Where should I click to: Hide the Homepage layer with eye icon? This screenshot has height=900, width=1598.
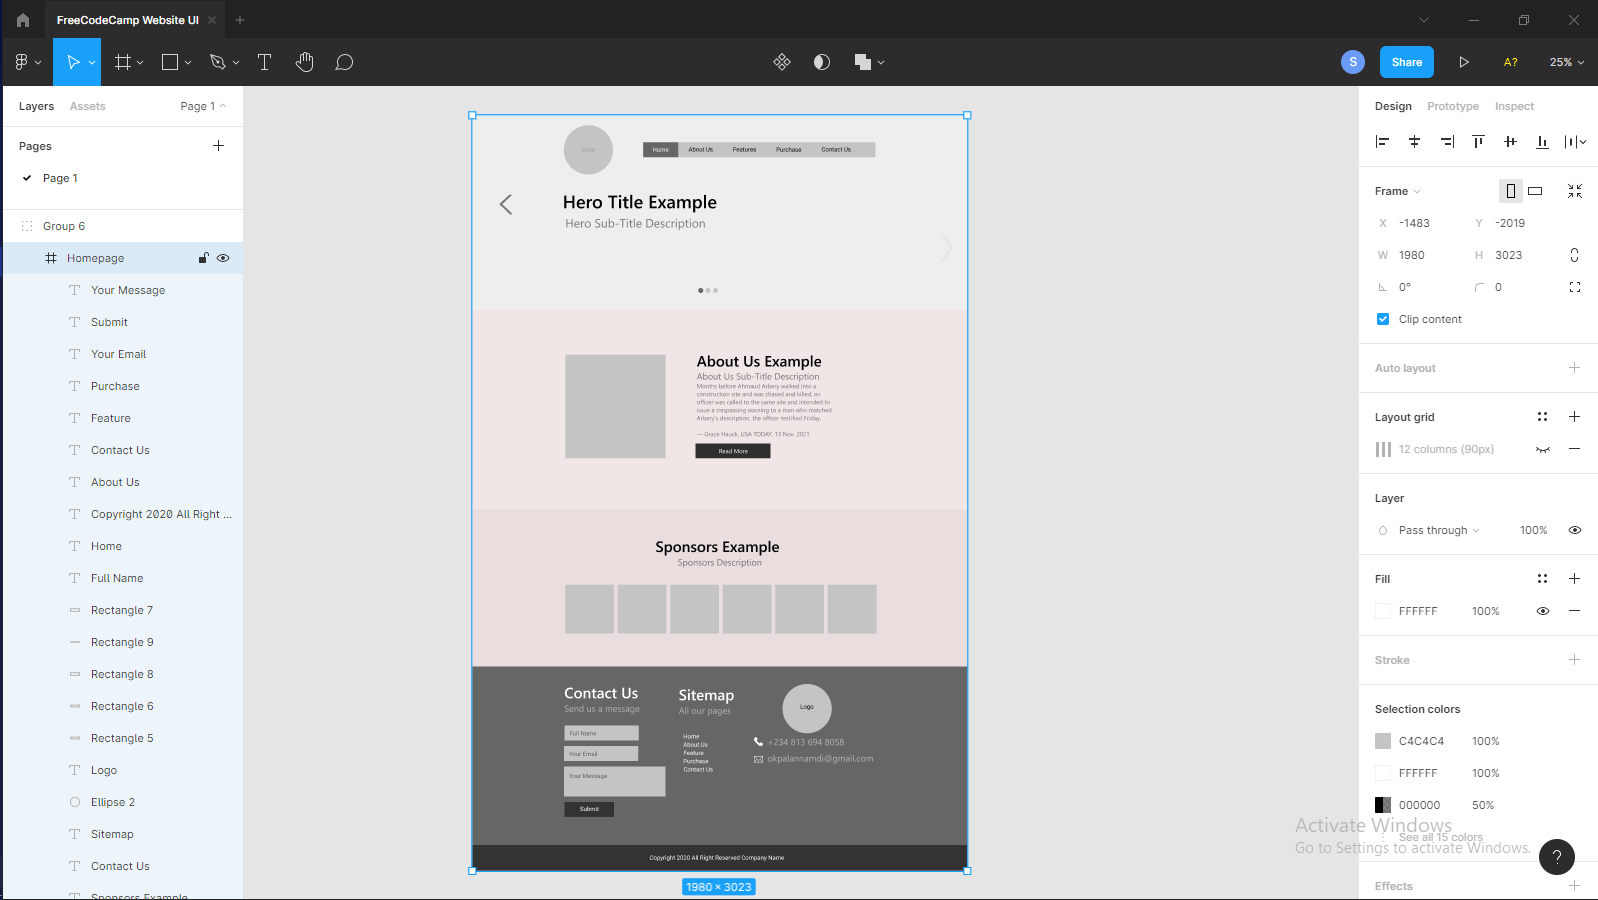coord(223,258)
